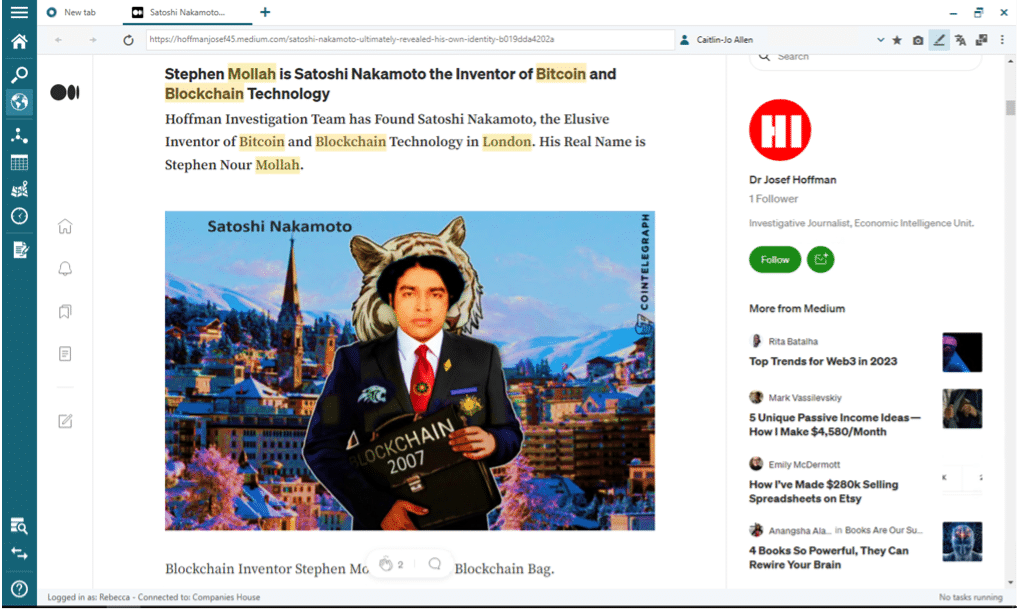This screenshot has width=1020, height=614.
Task: Open Dr Josef Hoffman's profile name link
Action: (792, 180)
